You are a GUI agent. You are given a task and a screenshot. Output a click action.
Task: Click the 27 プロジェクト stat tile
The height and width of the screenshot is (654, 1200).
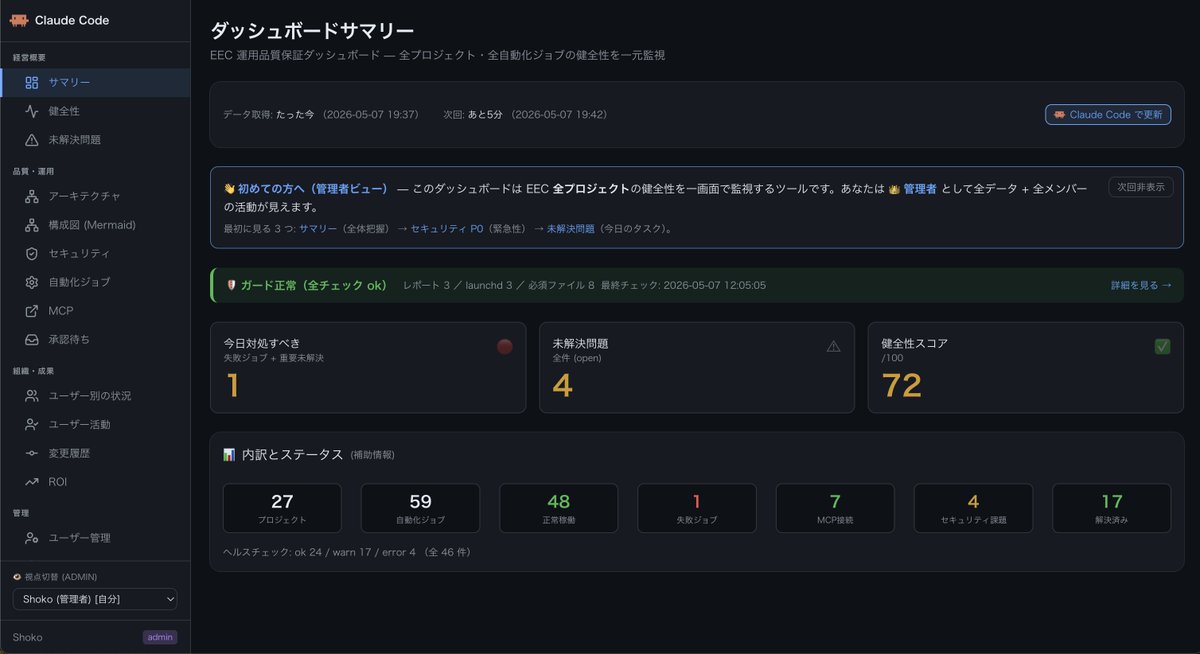282,508
